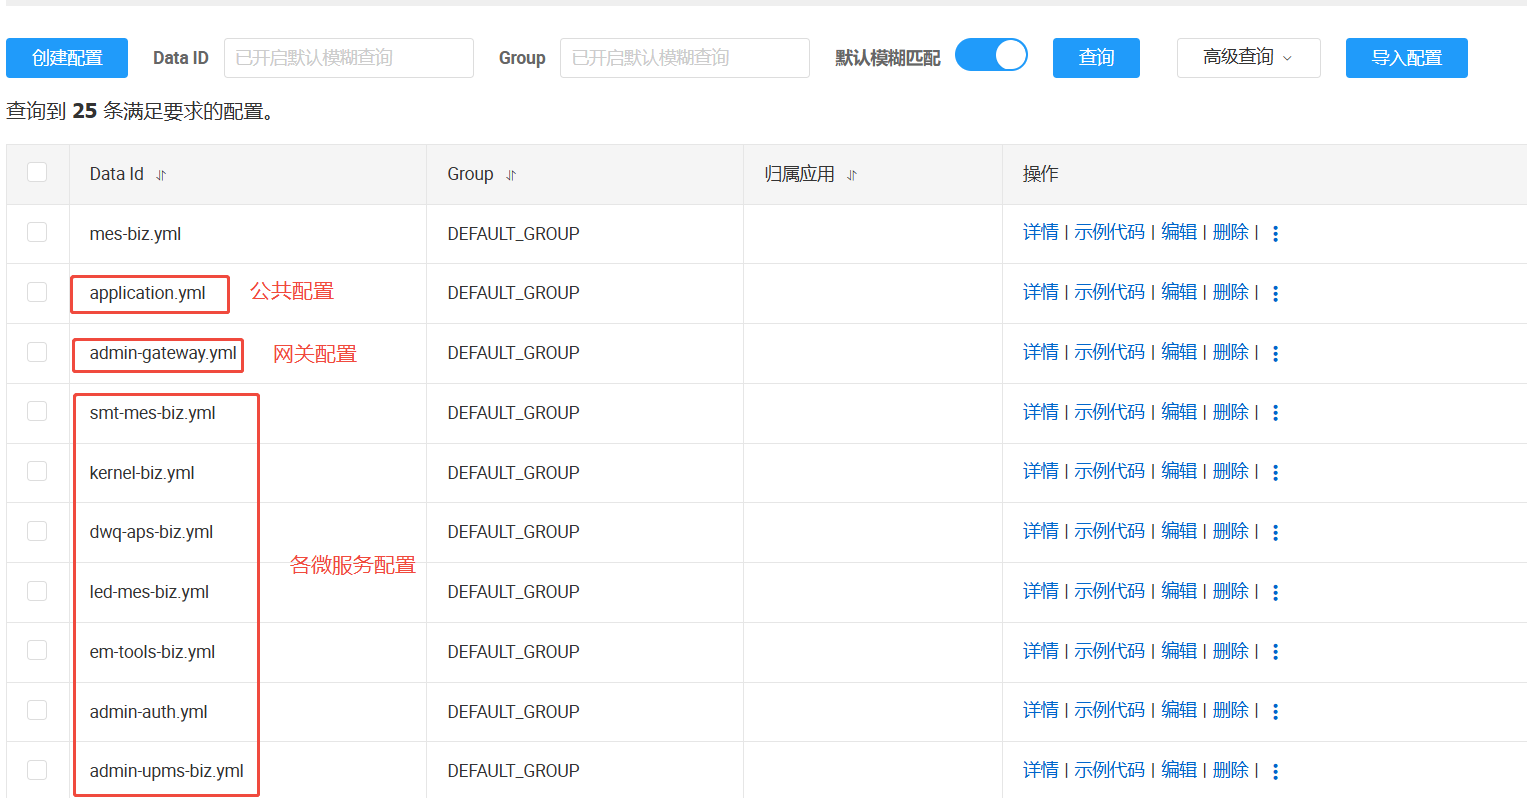Image resolution: width=1527 pixels, height=798 pixels.
Task: Check the select-all checkbox in table header
Action: 37,172
